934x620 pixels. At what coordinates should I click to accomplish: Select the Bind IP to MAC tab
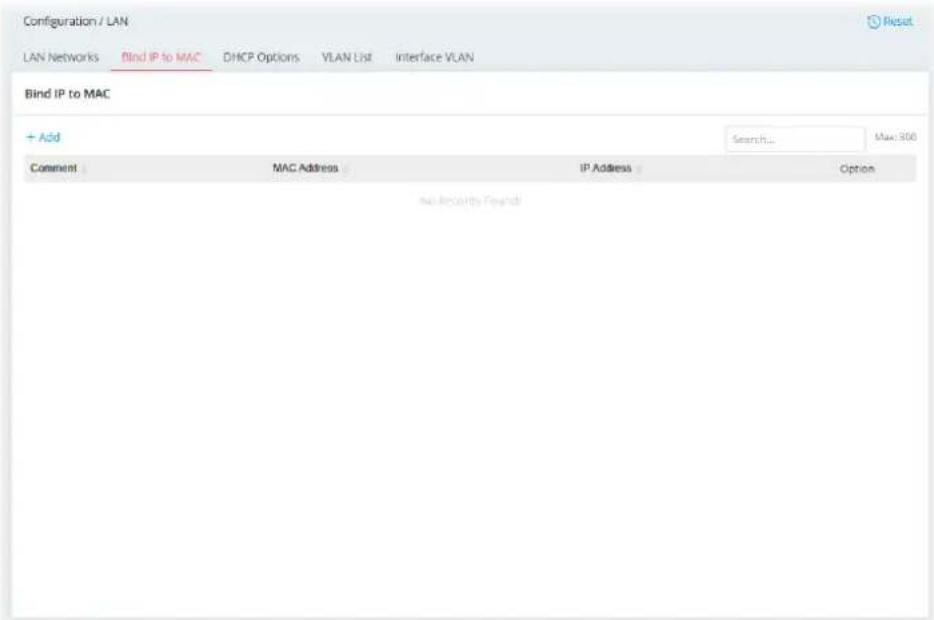(x=161, y=57)
